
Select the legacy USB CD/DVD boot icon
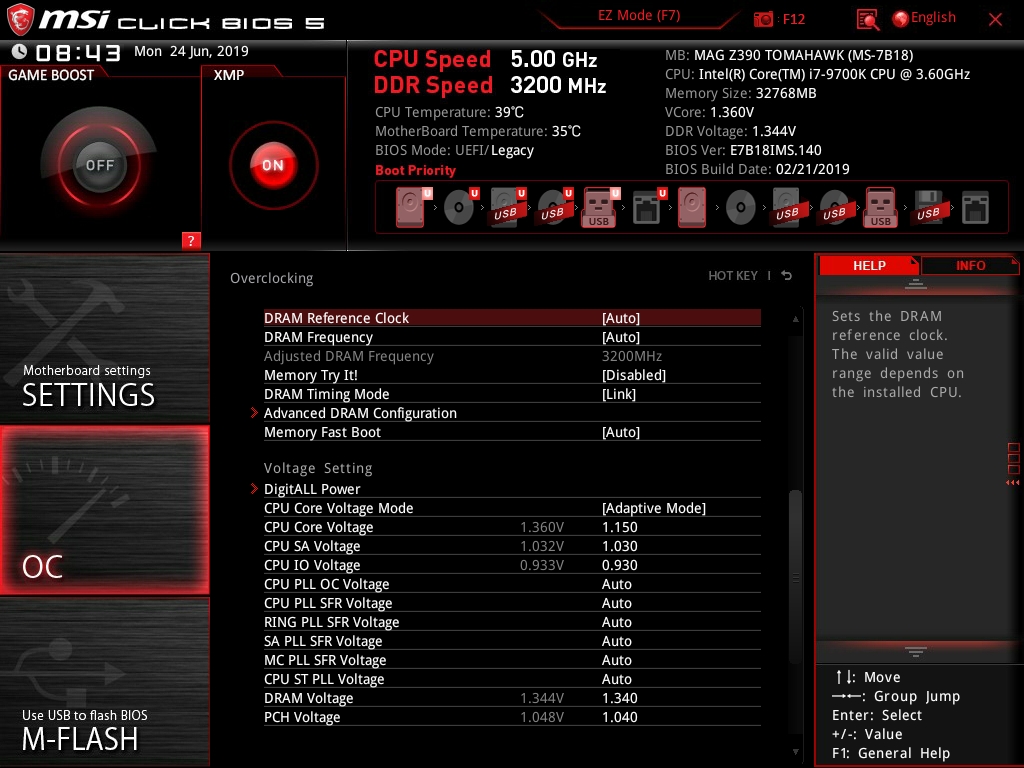pos(834,208)
